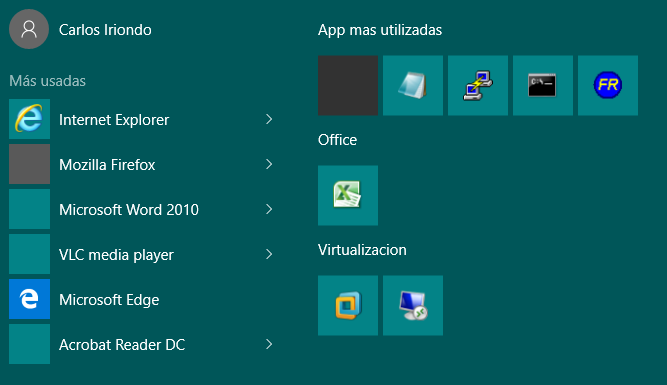Click the user avatar icon
The image size is (667, 385).
[29, 29]
